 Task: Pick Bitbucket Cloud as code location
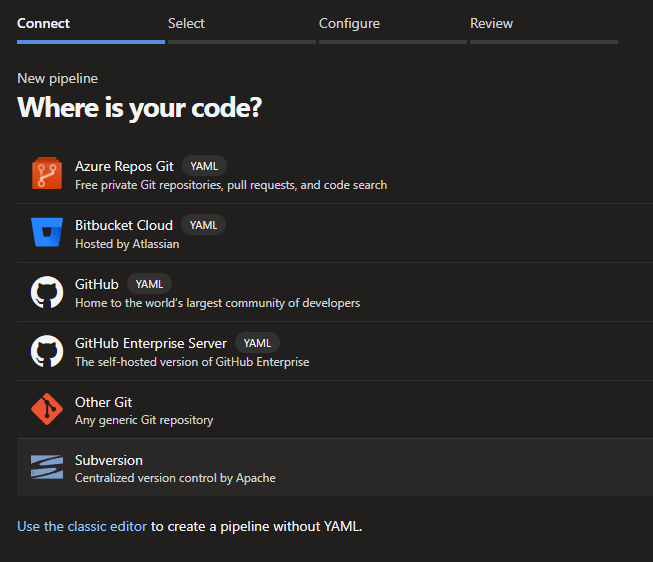point(335,233)
